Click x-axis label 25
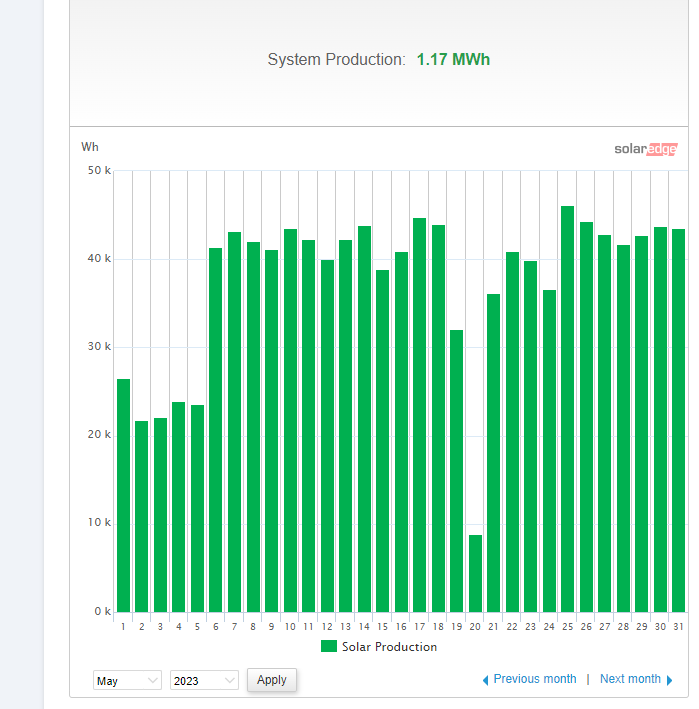The image size is (699, 709). click(567, 627)
